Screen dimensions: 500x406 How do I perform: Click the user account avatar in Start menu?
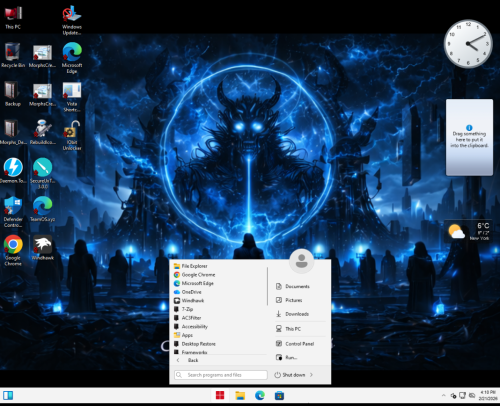click(301, 261)
